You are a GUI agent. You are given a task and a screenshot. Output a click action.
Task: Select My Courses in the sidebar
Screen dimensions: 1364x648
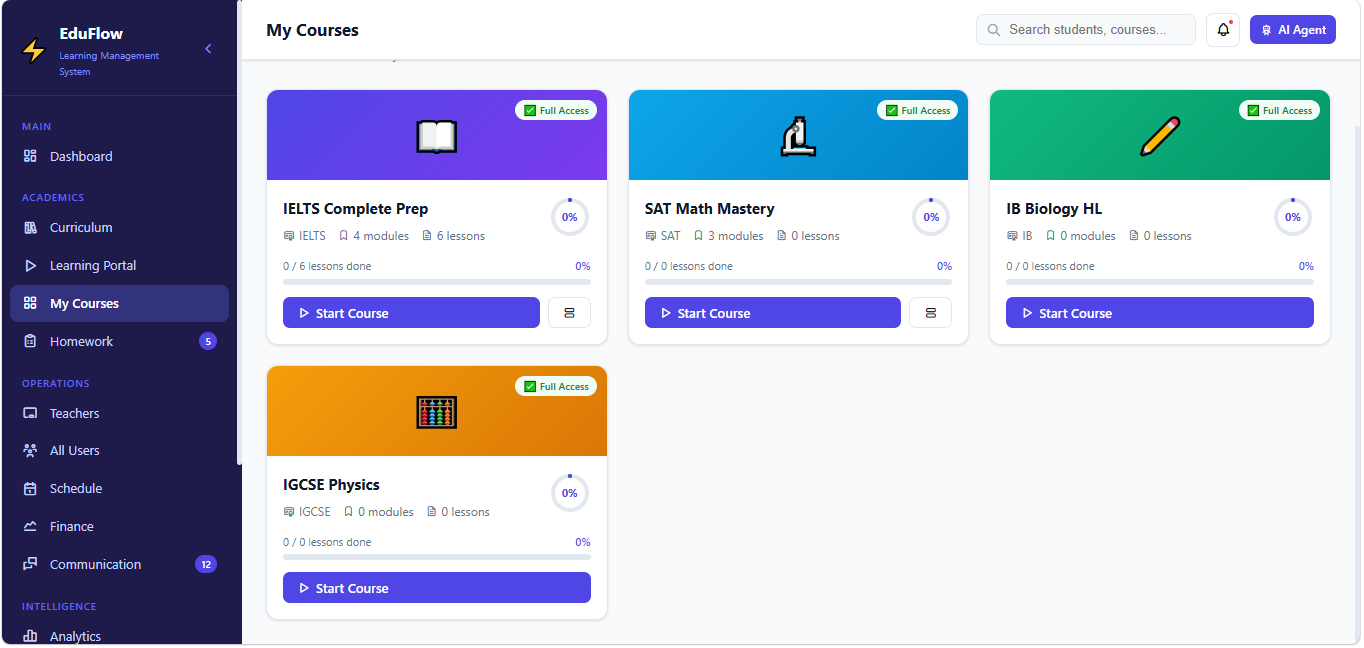pyautogui.click(x=119, y=303)
